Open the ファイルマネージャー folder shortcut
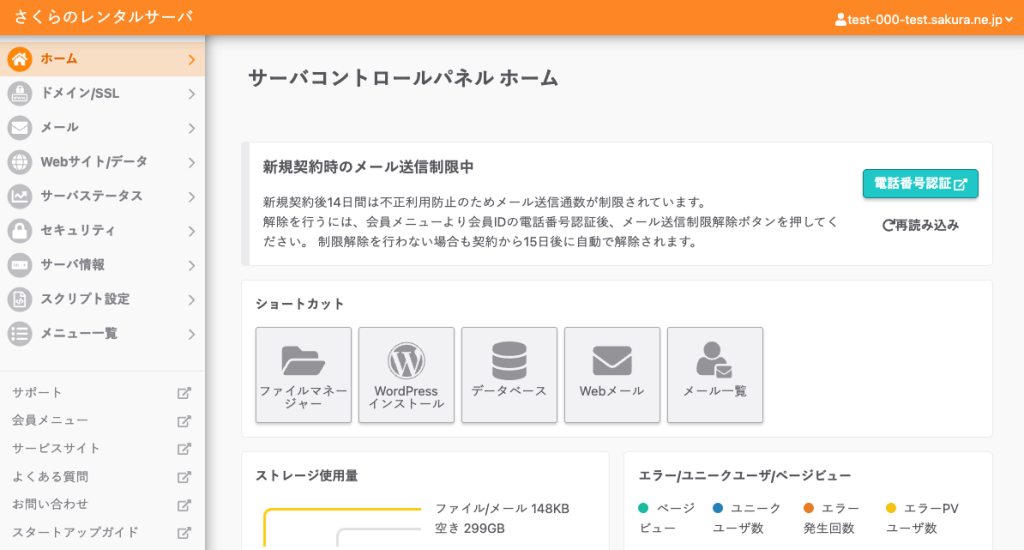This screenshot has height=550, width=1024. point(304,375)
